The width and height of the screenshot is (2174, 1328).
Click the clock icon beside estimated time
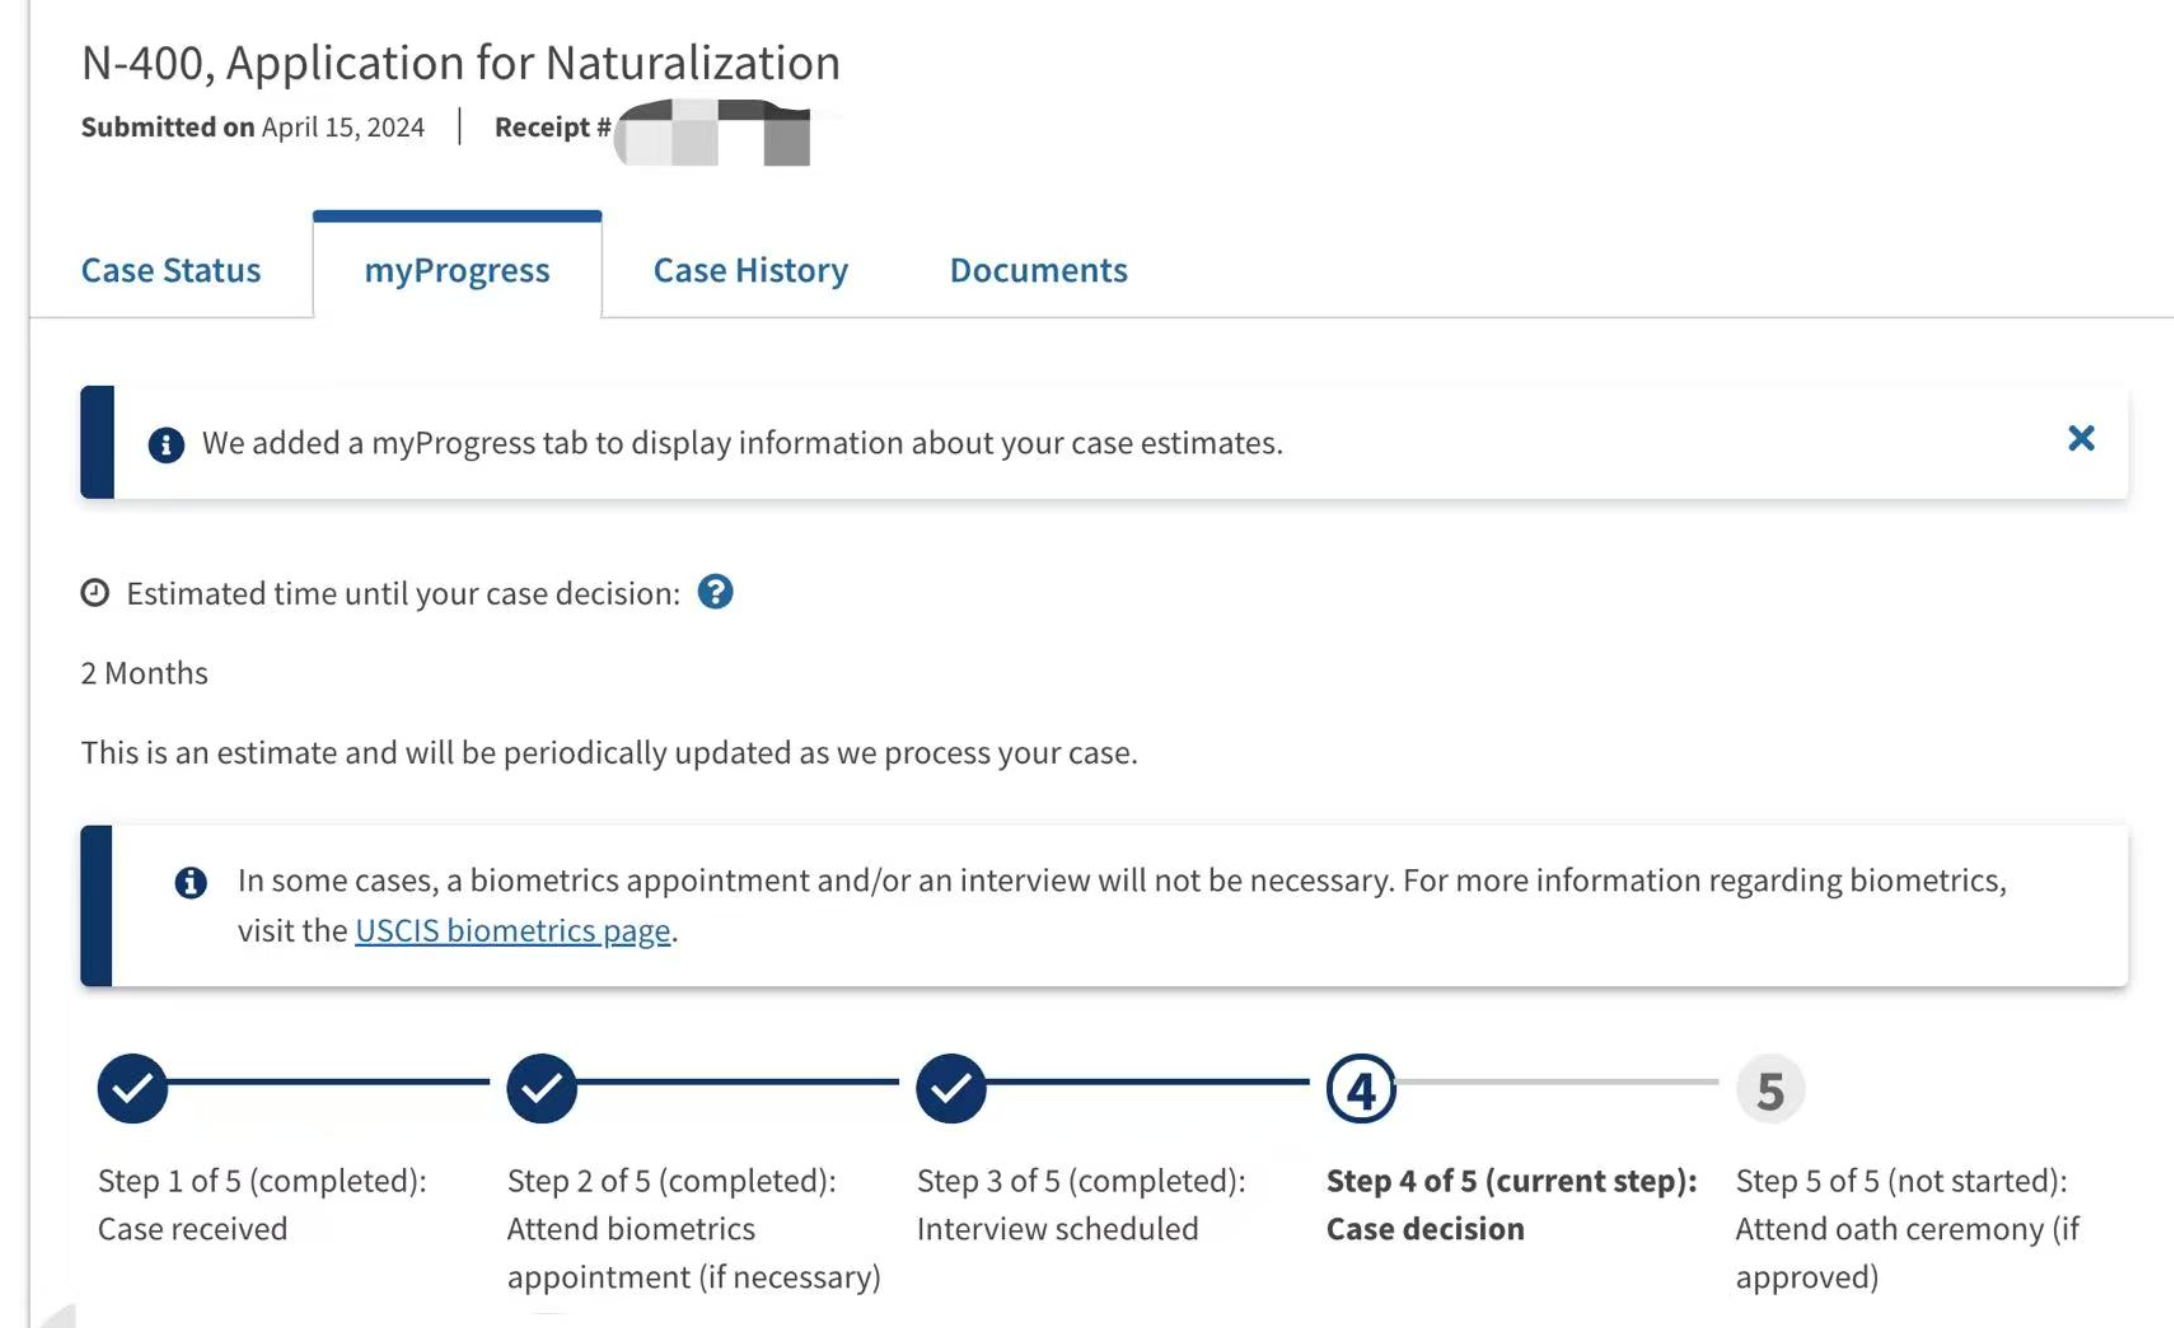pos(95,593)
